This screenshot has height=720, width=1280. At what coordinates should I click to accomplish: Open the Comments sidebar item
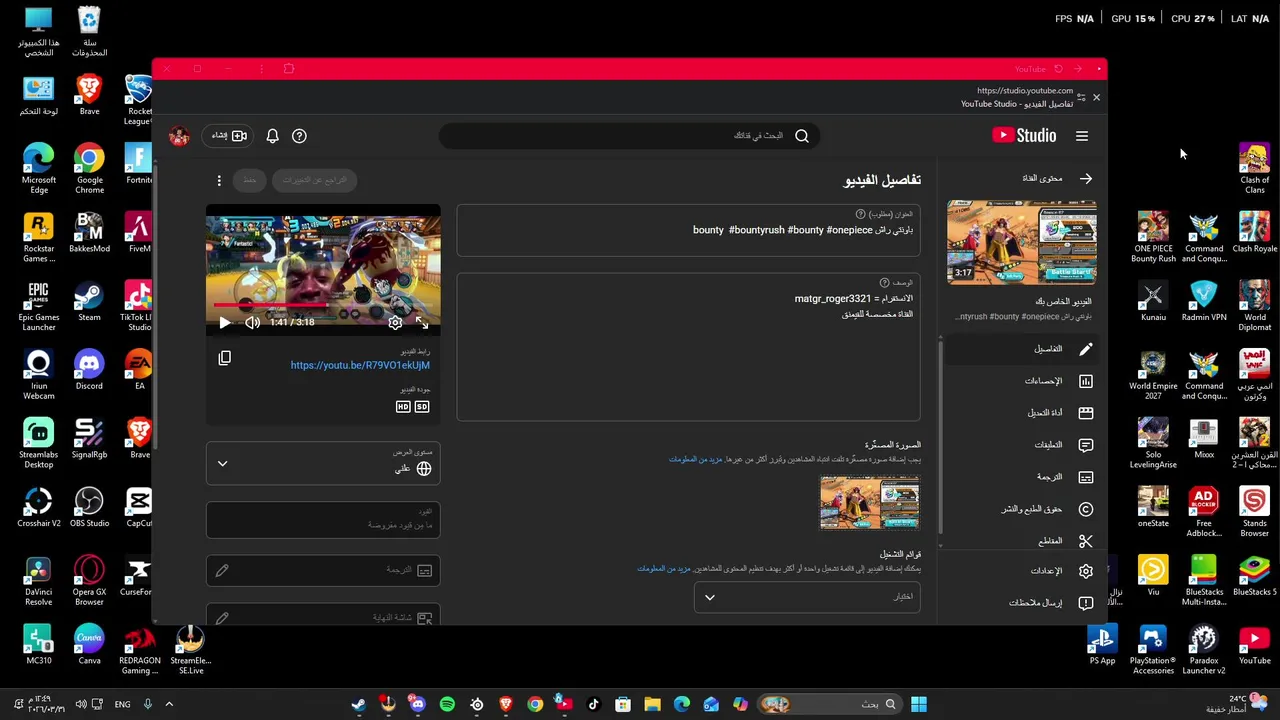1022,445
